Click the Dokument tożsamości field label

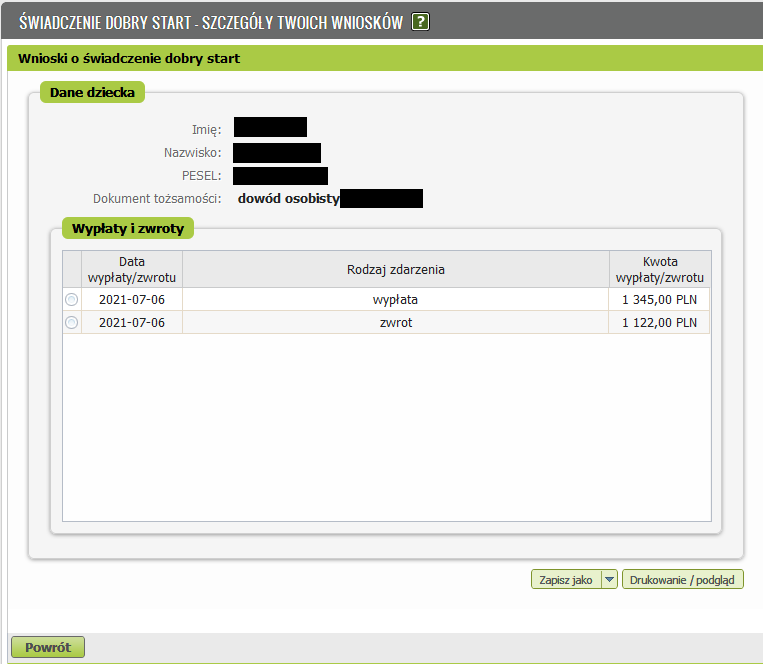tap(157, 198)
